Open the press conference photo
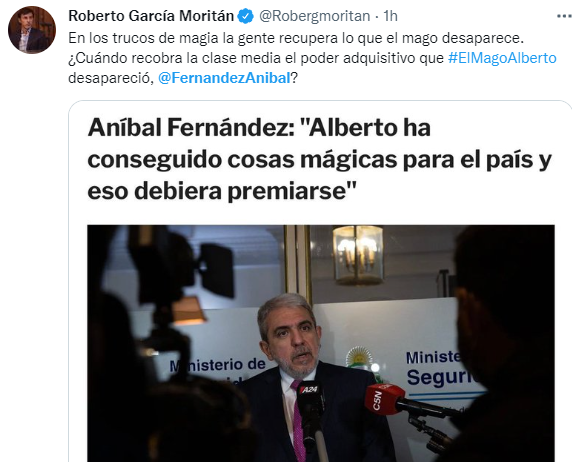 click(x=321, y=343)
